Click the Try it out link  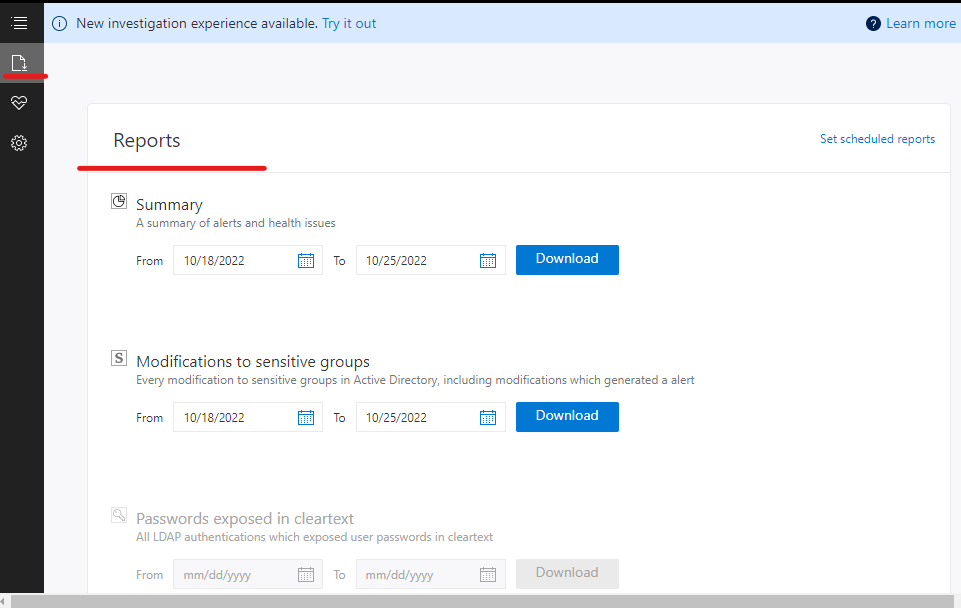(349, 23)
